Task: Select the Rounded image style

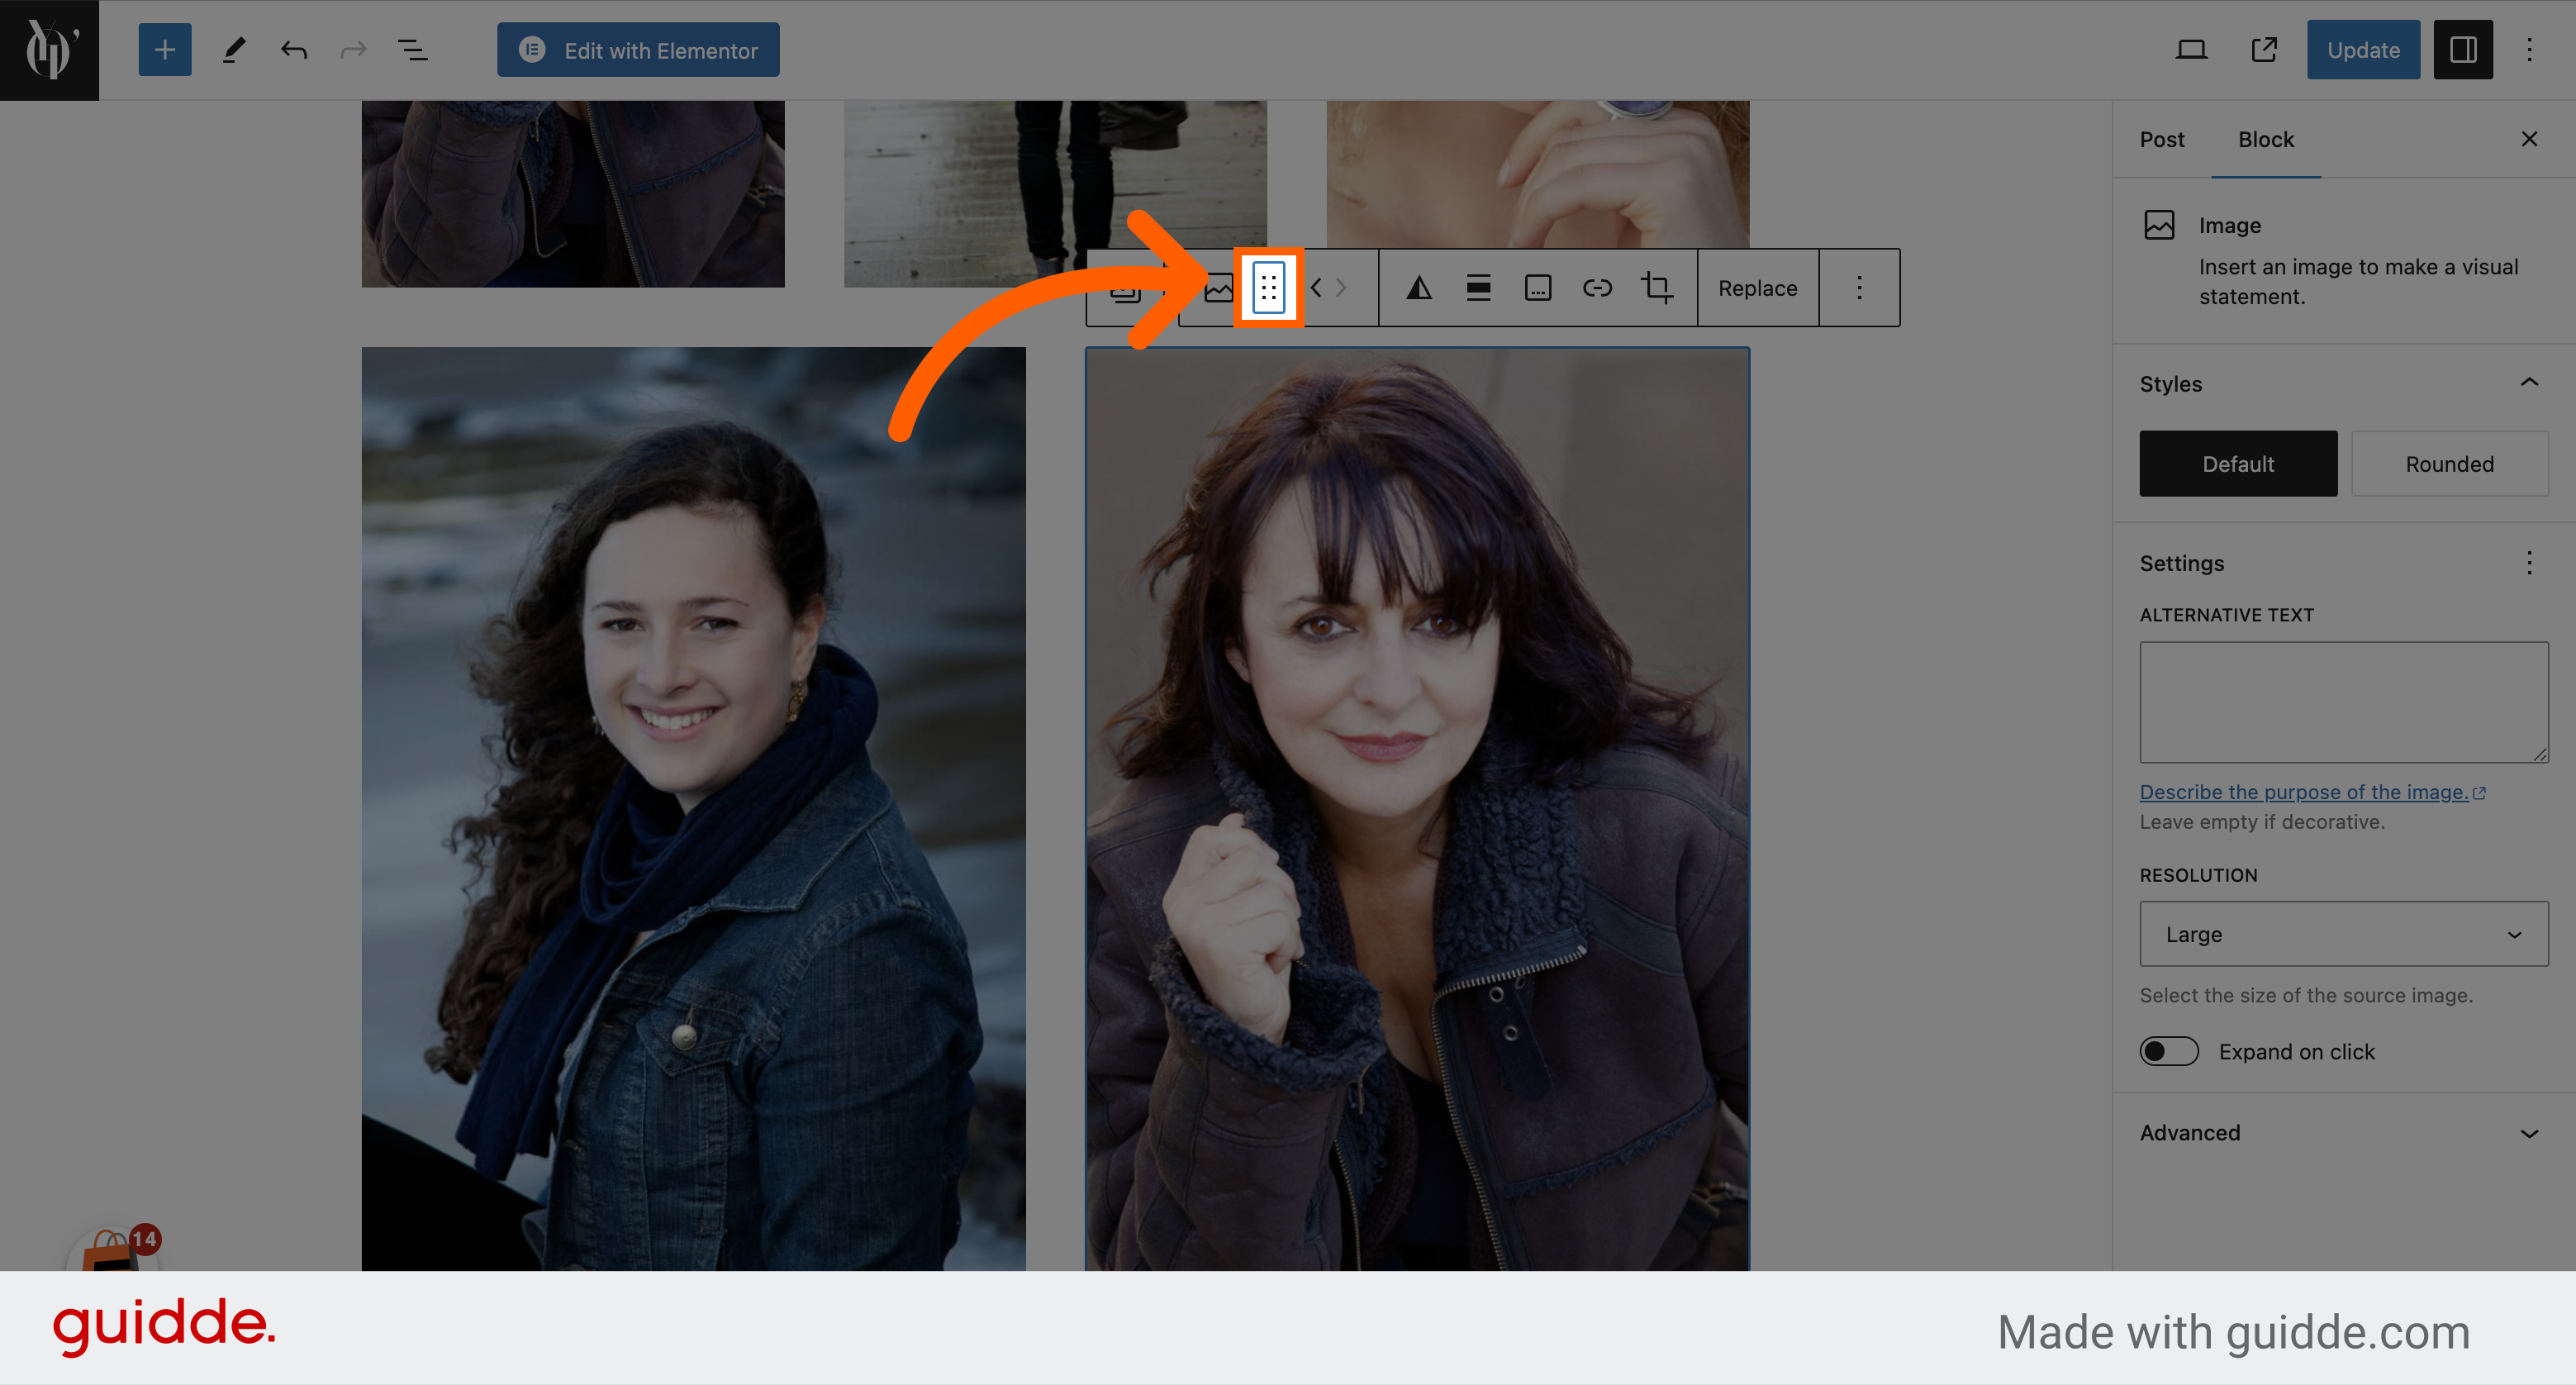Action: pos(2449,464)
